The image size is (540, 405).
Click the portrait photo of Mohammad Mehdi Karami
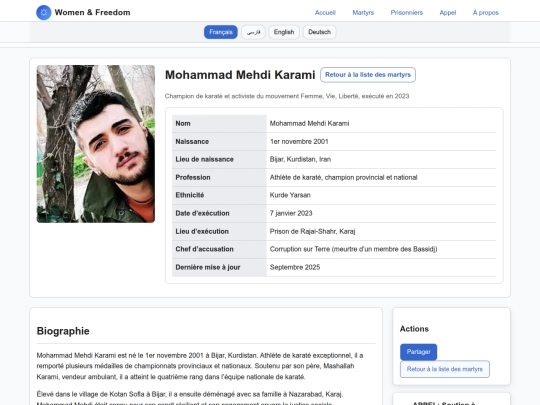96,144
